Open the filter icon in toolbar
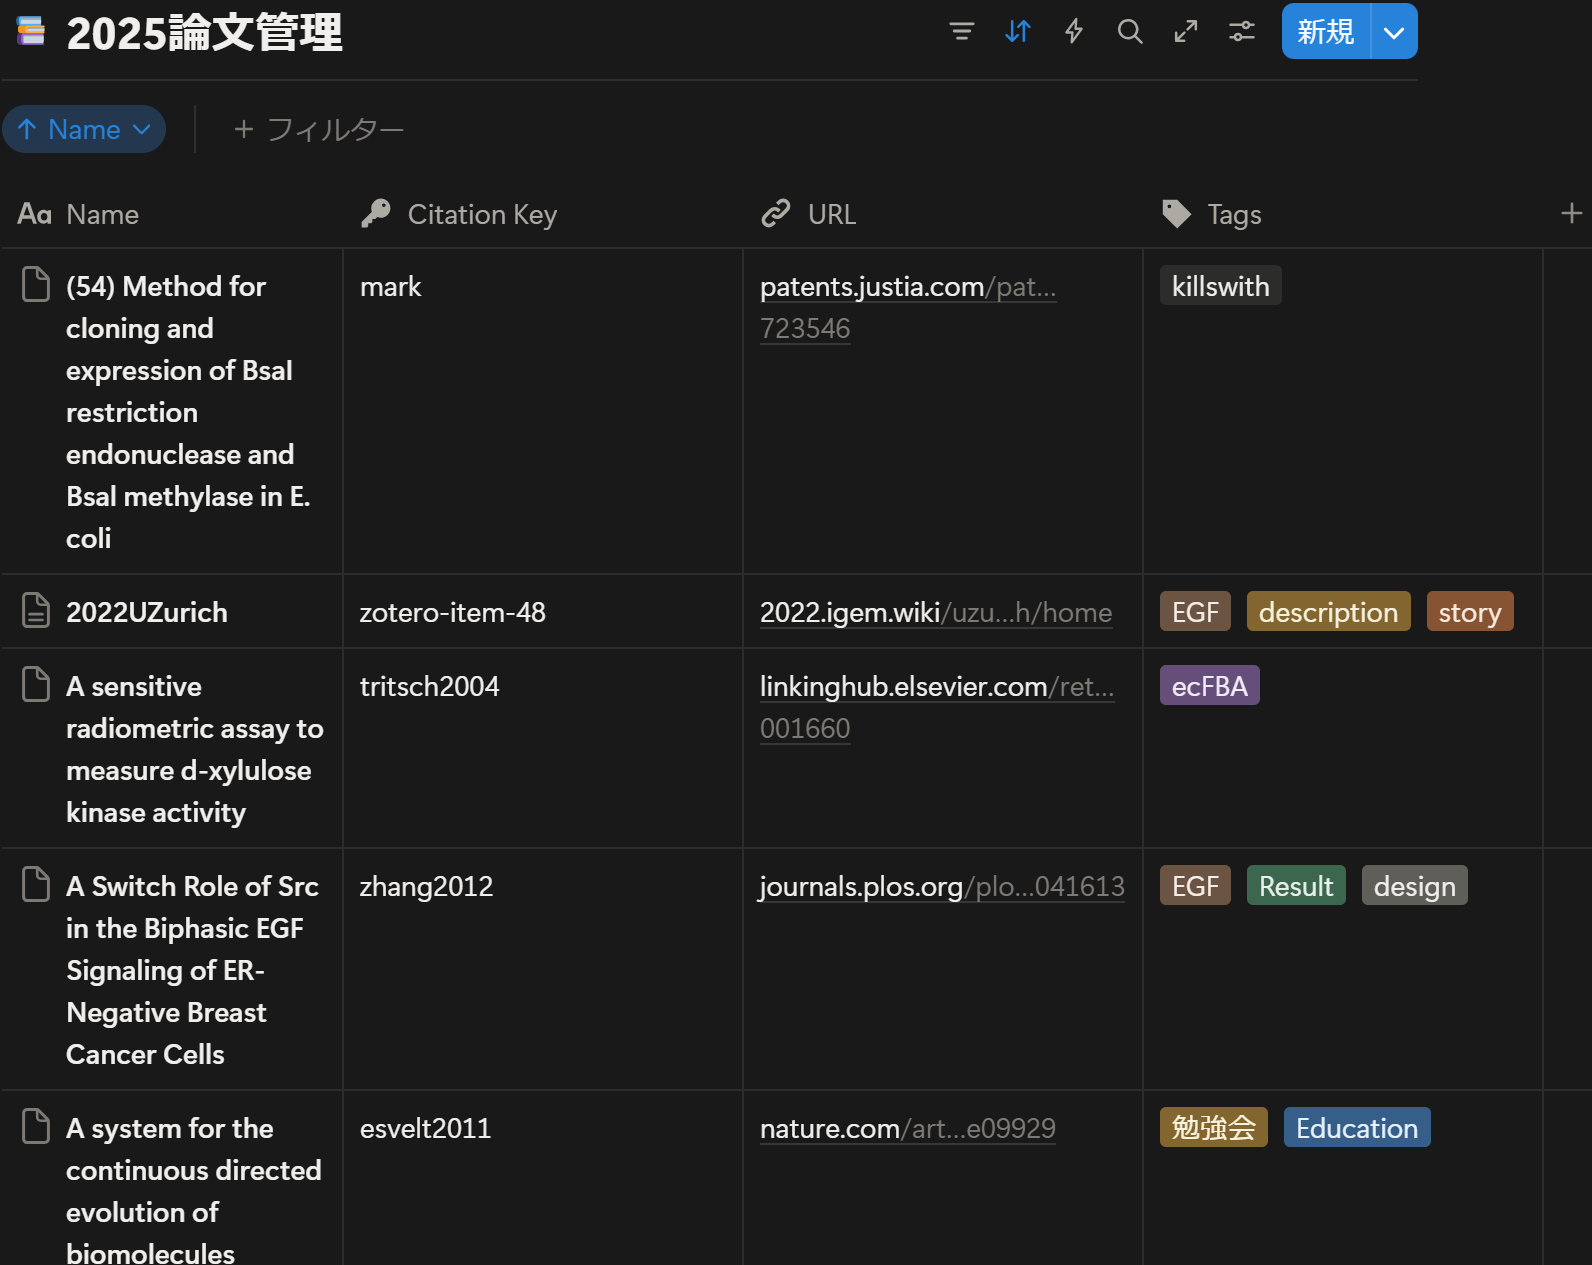The height and width of the screenshot is (1265, 1592). 961,32
